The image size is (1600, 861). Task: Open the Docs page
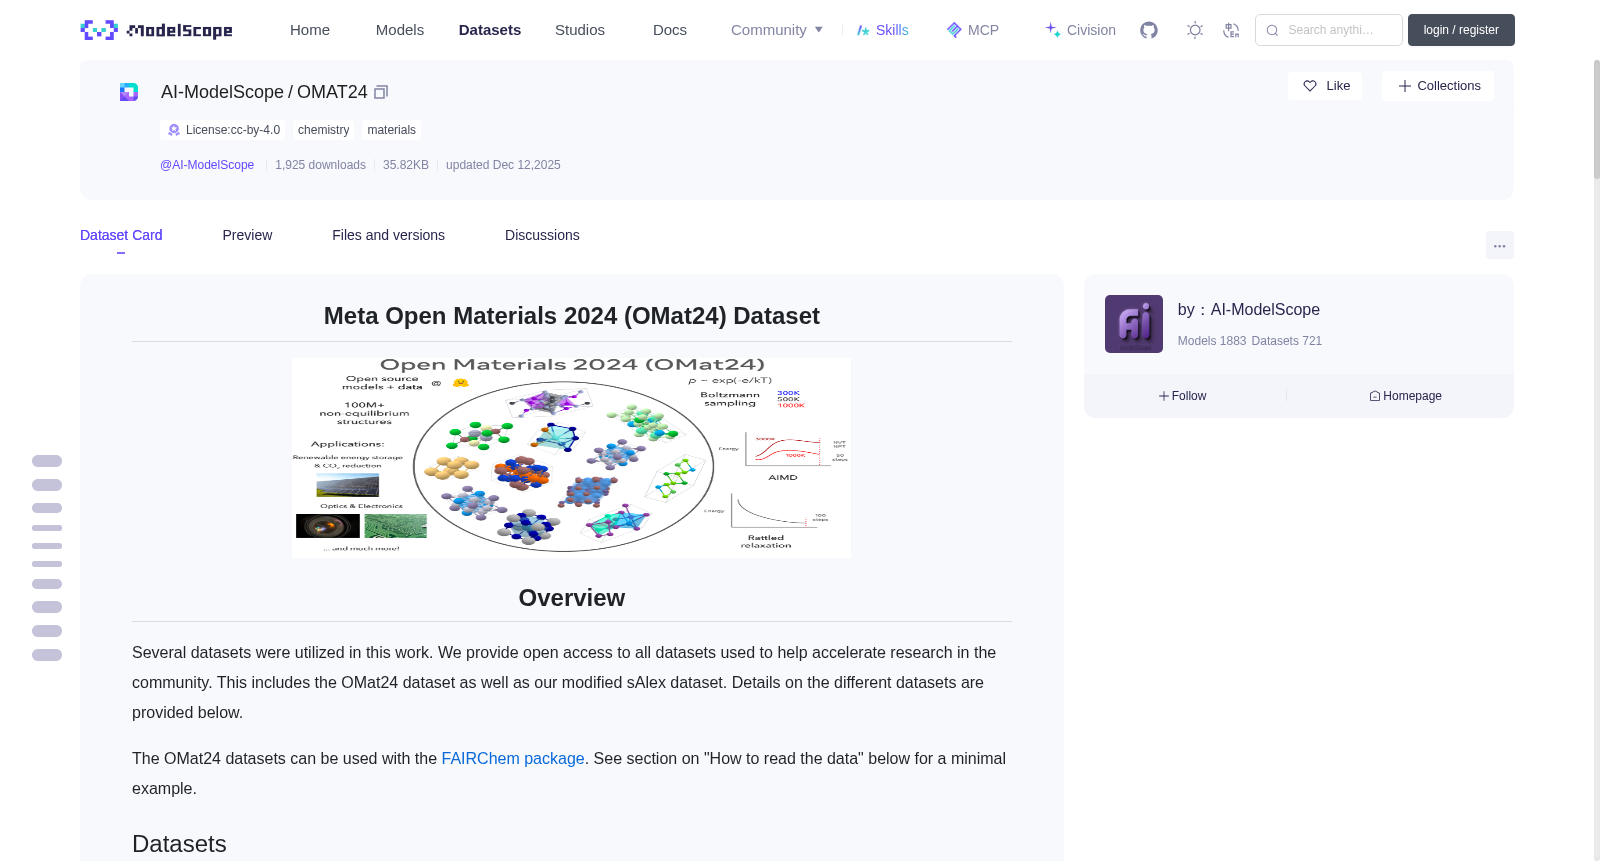point(670,30)
